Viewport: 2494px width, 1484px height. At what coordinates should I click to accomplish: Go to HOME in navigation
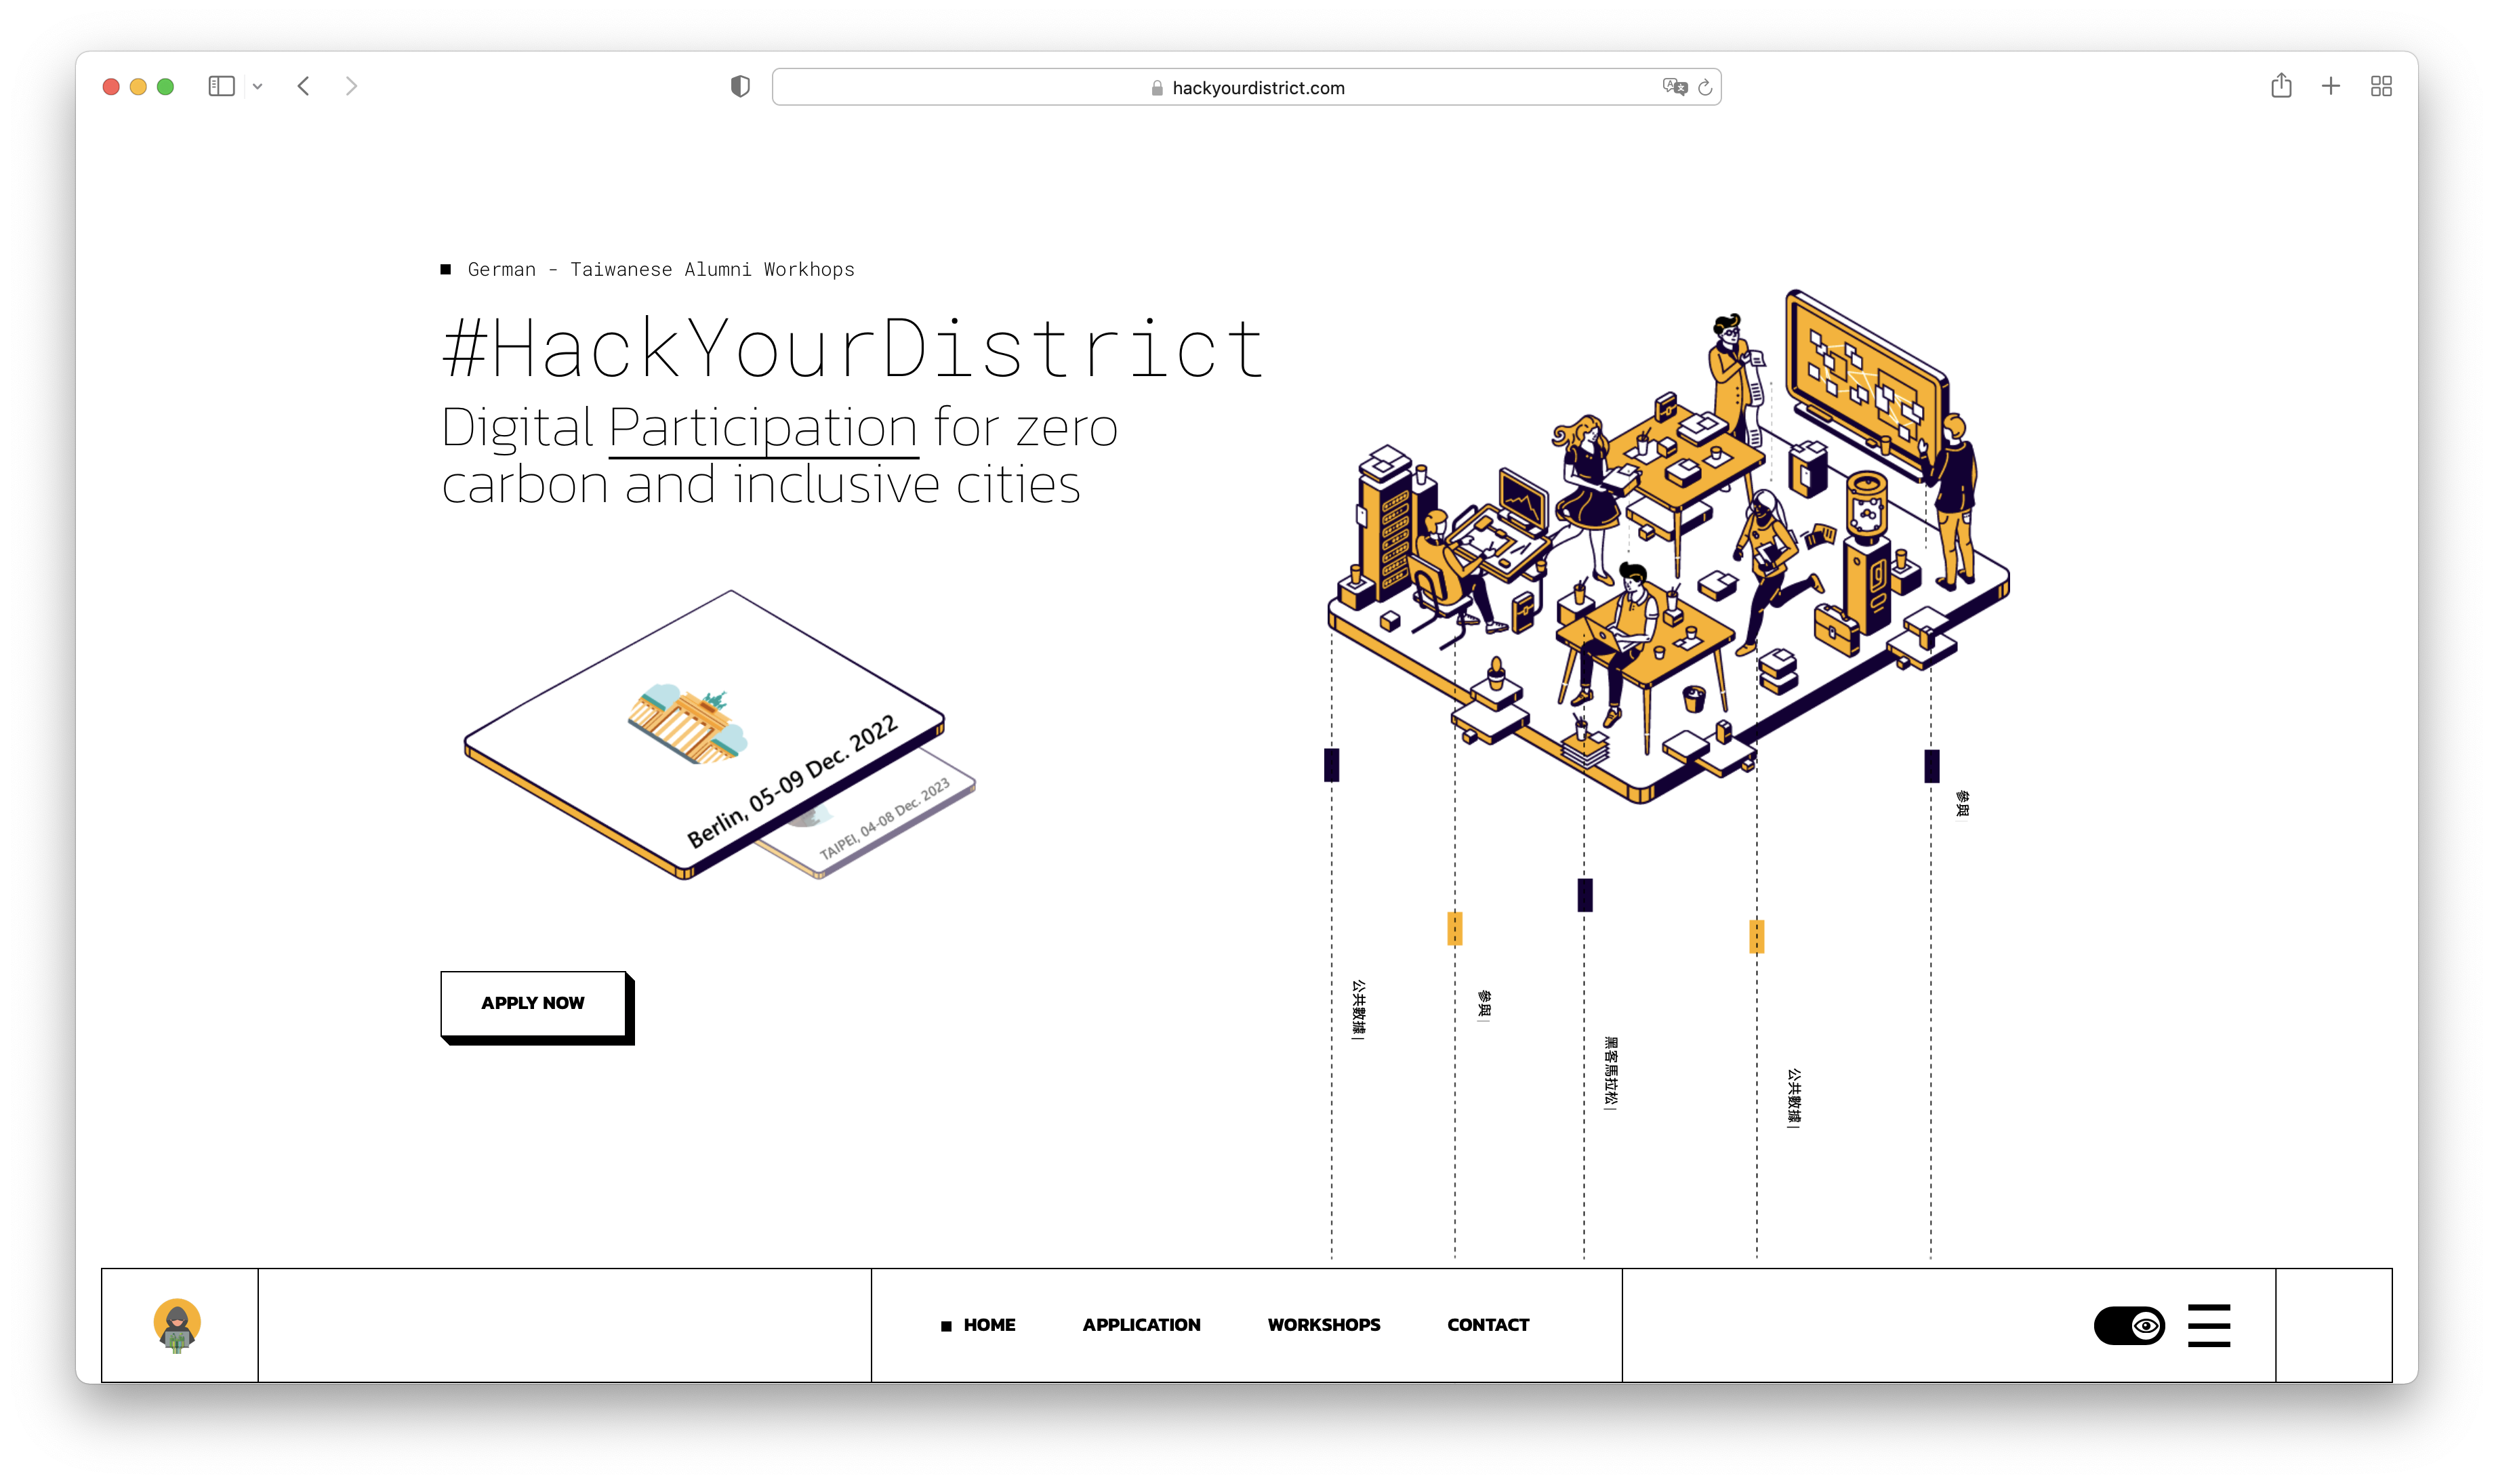tap(988, 1325)
